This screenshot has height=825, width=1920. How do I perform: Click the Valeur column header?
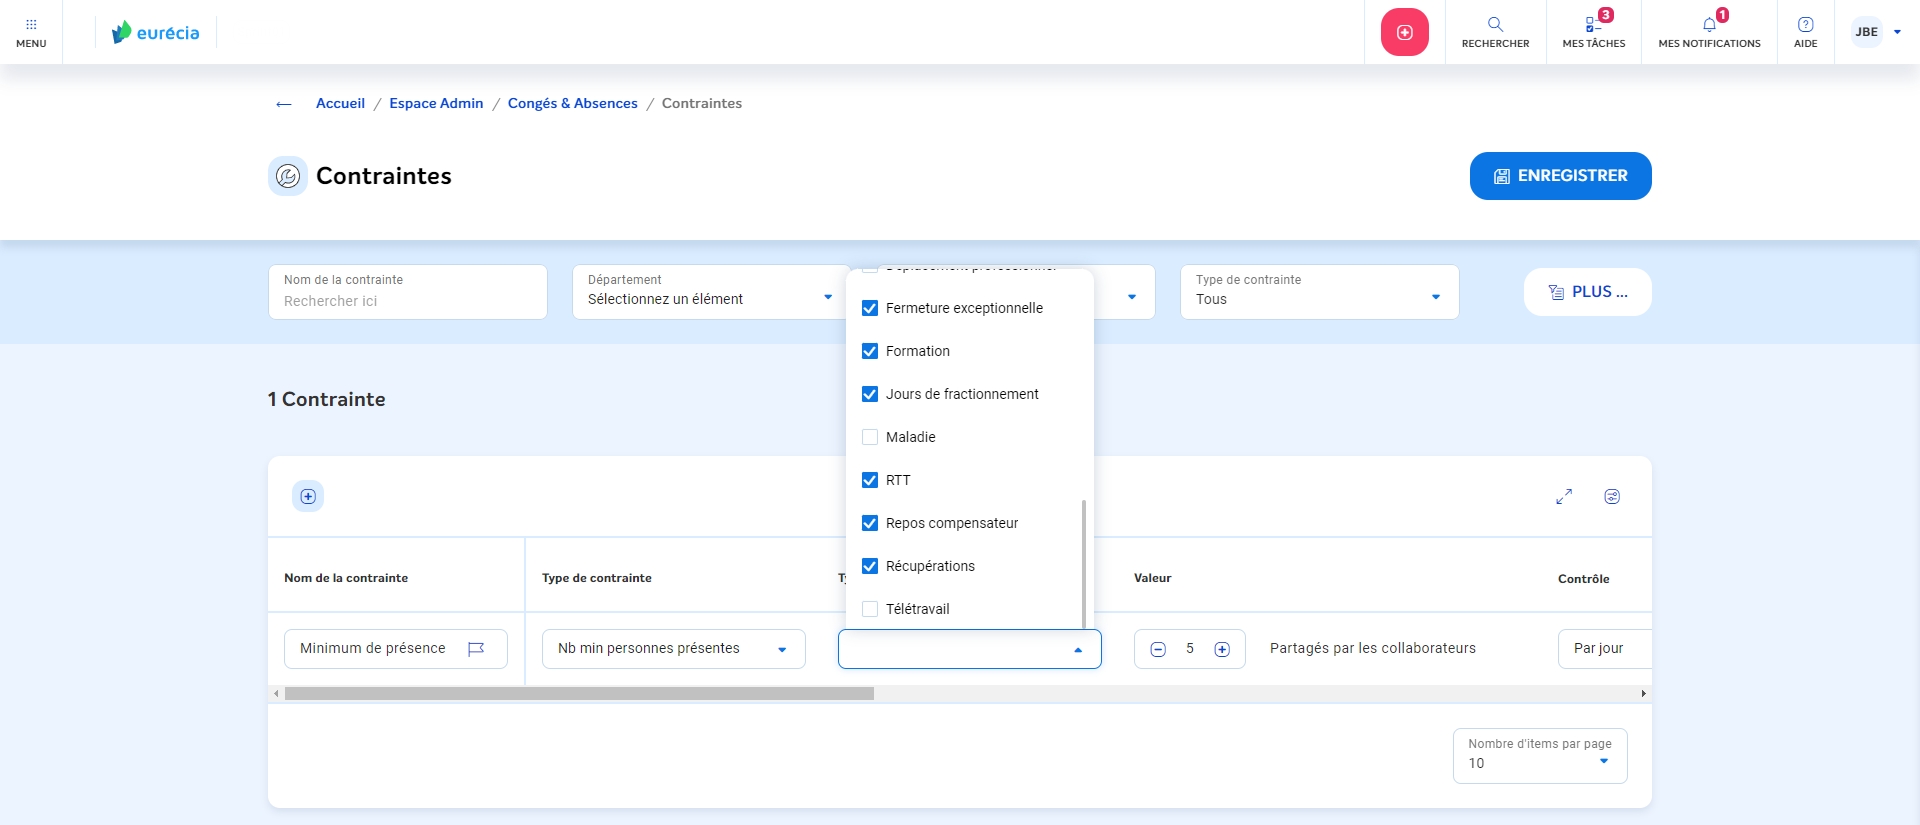[x=1152, y=578]
